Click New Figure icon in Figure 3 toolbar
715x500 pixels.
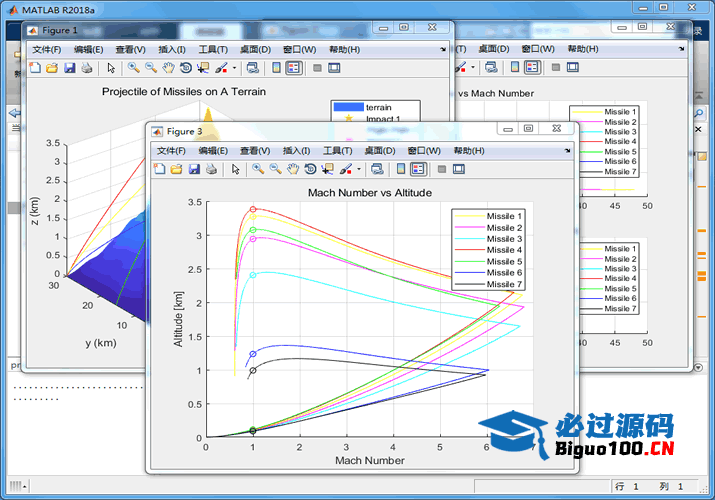click(159, 169)
